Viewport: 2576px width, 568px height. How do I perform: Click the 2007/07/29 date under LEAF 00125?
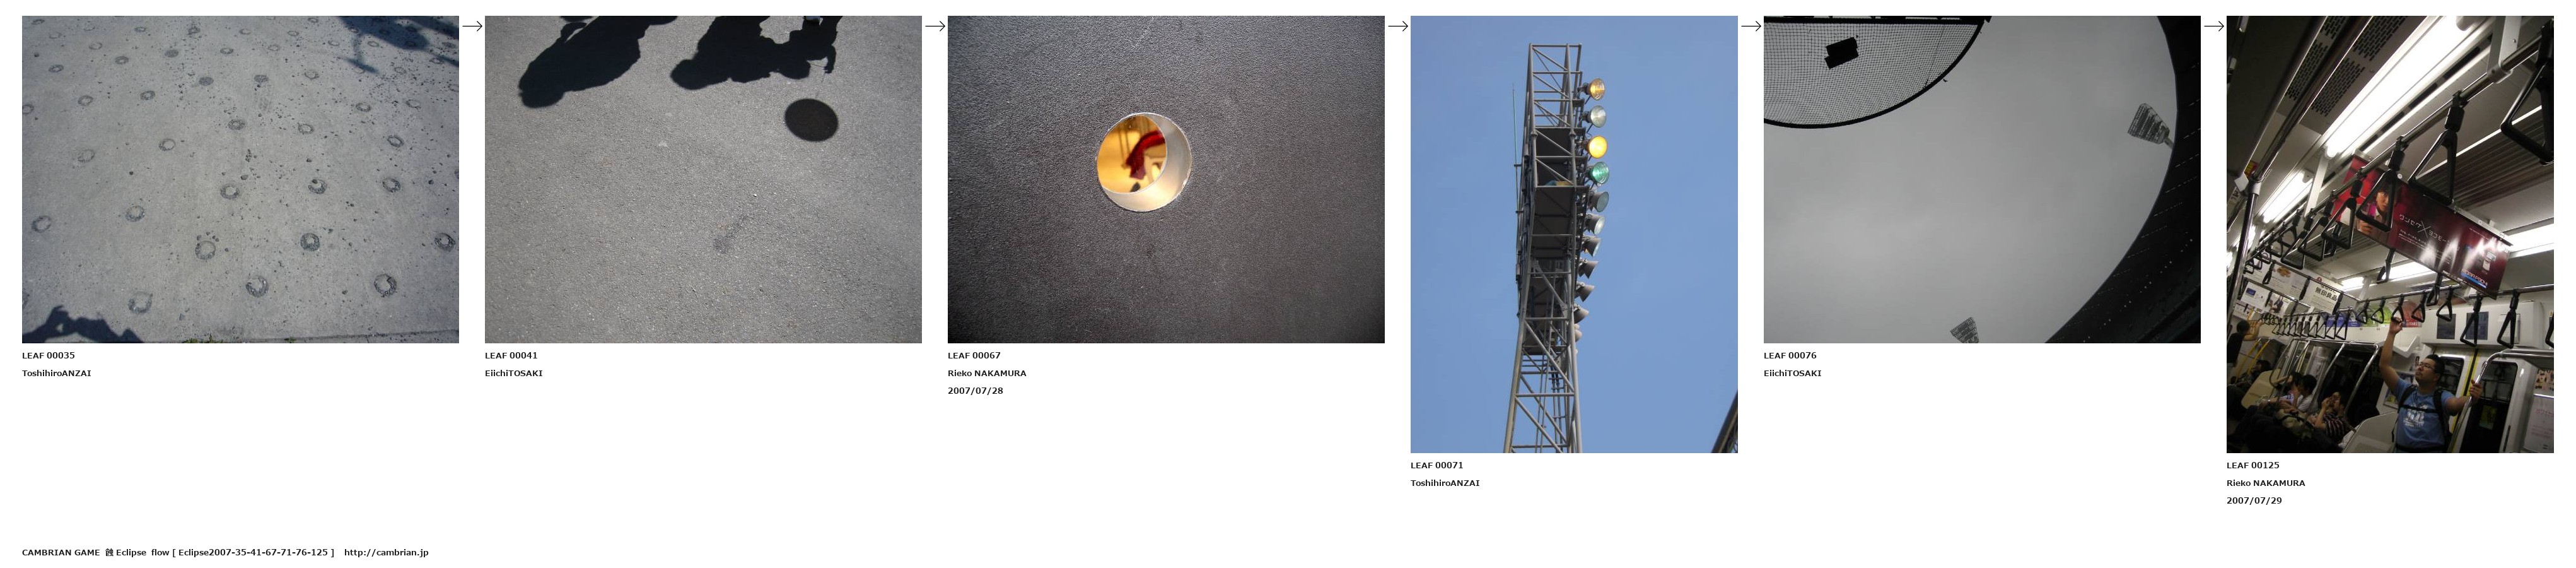click(2254, 501)
